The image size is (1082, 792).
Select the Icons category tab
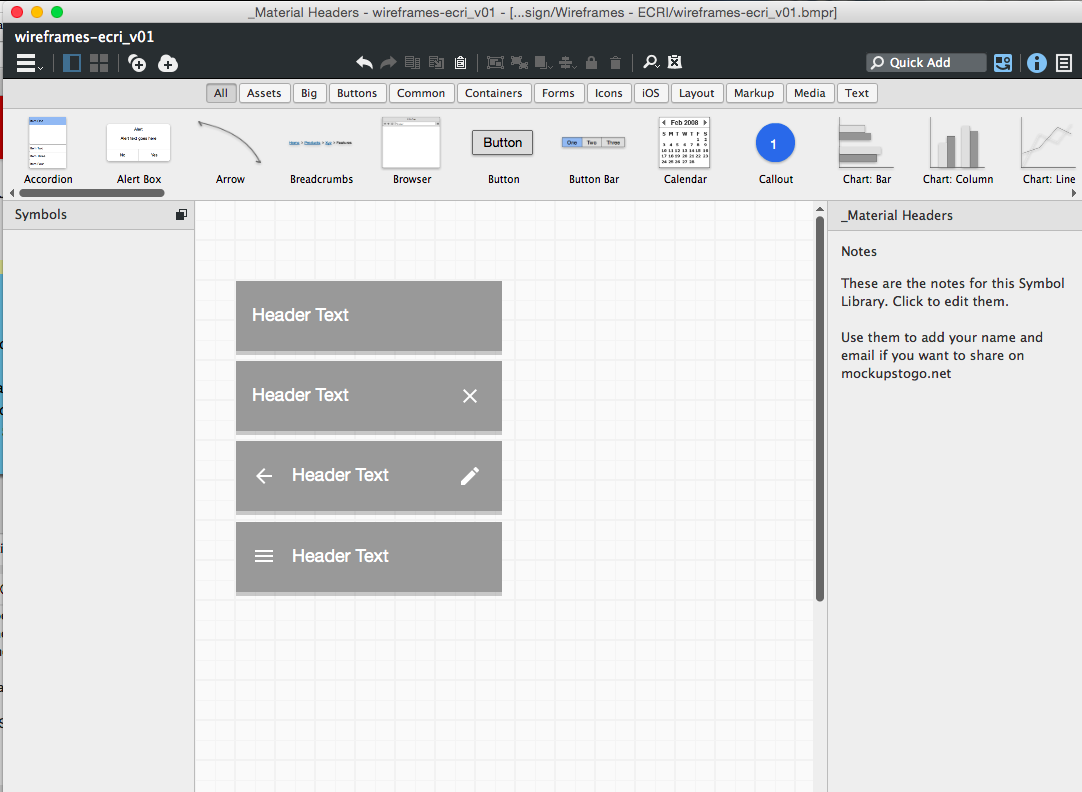pyautogui.click(x=609, y=93)
